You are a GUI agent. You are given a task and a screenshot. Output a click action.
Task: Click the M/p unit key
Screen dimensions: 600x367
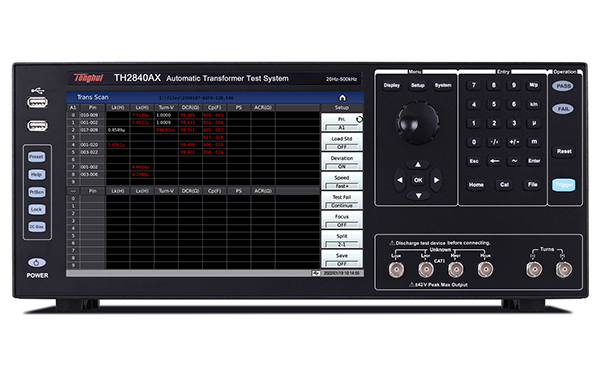tap(534, 85)
